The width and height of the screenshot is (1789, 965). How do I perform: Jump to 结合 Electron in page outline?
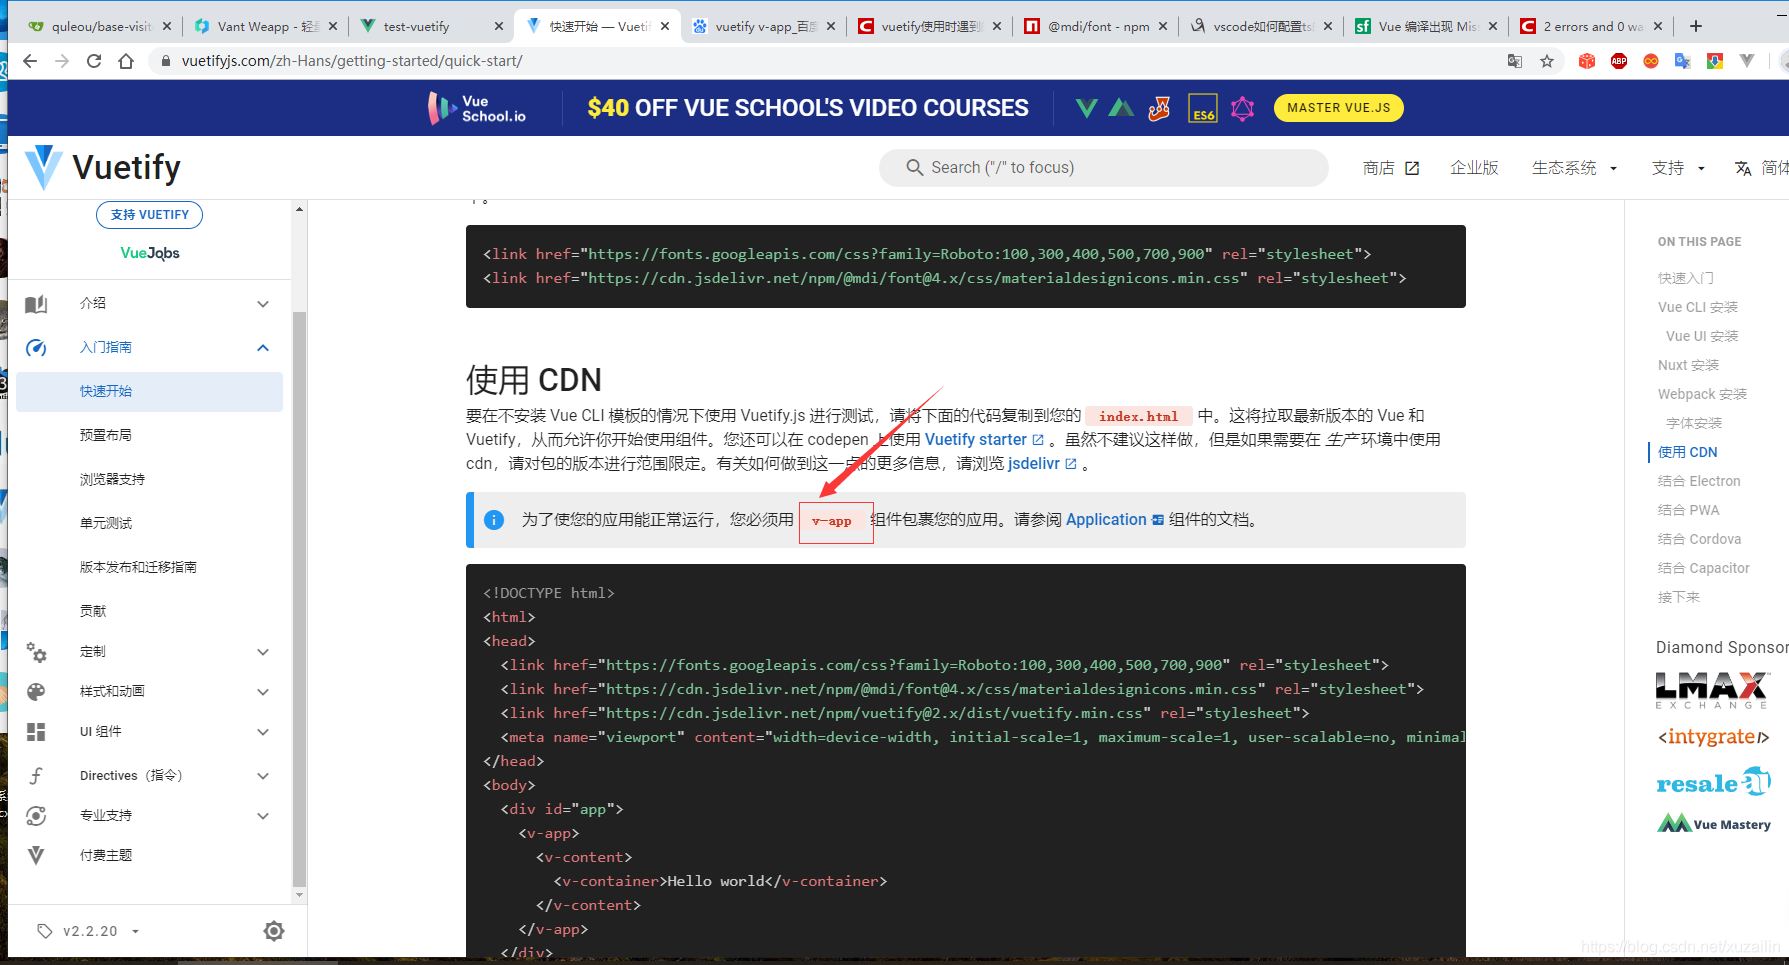click(x=1699, y=481)
